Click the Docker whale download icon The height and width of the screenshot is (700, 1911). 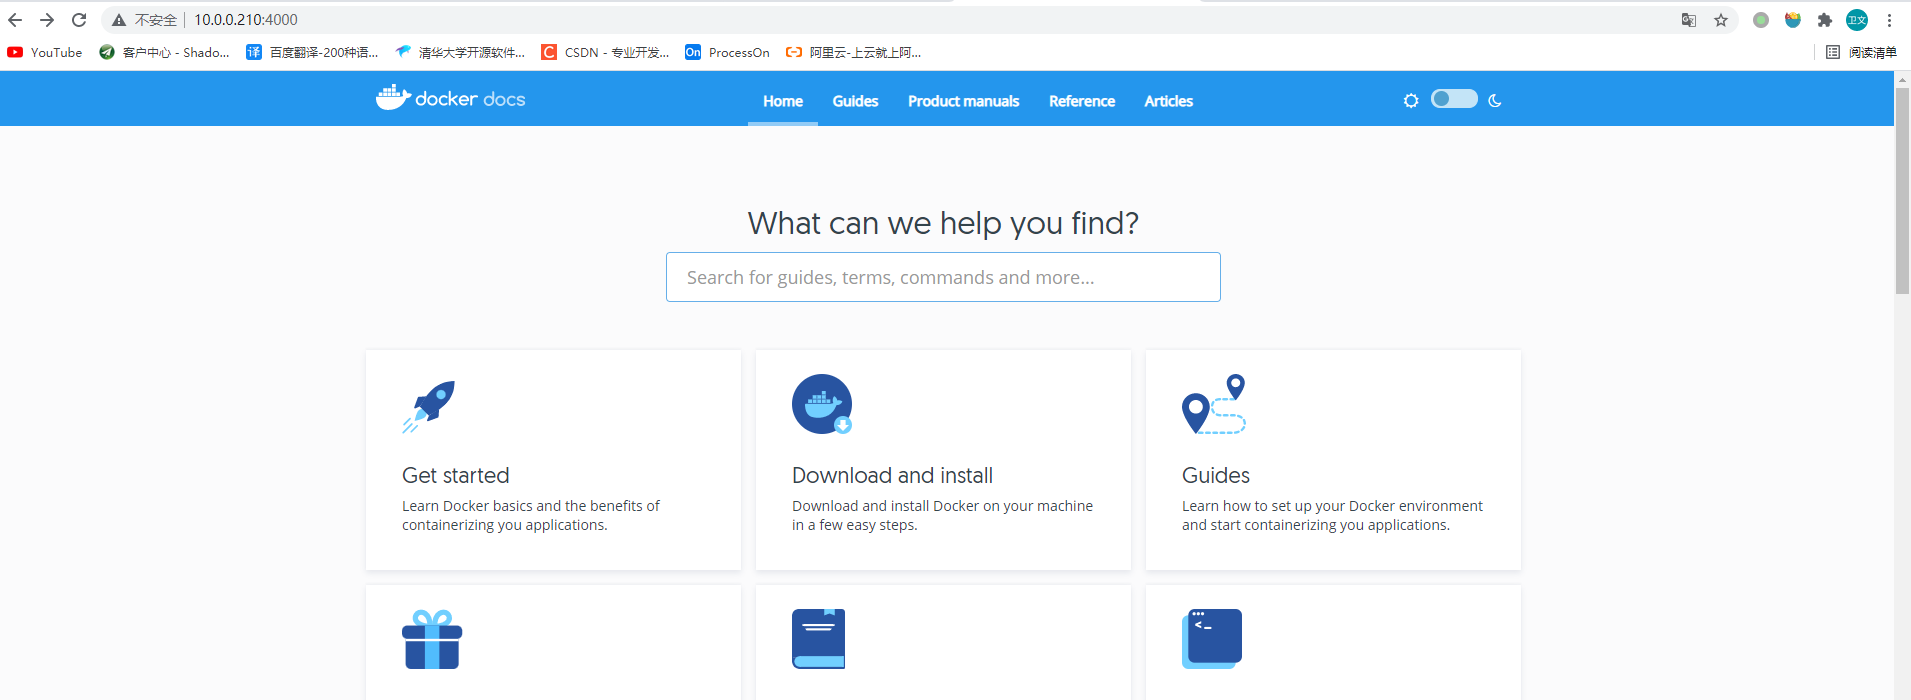pos(822,404)
